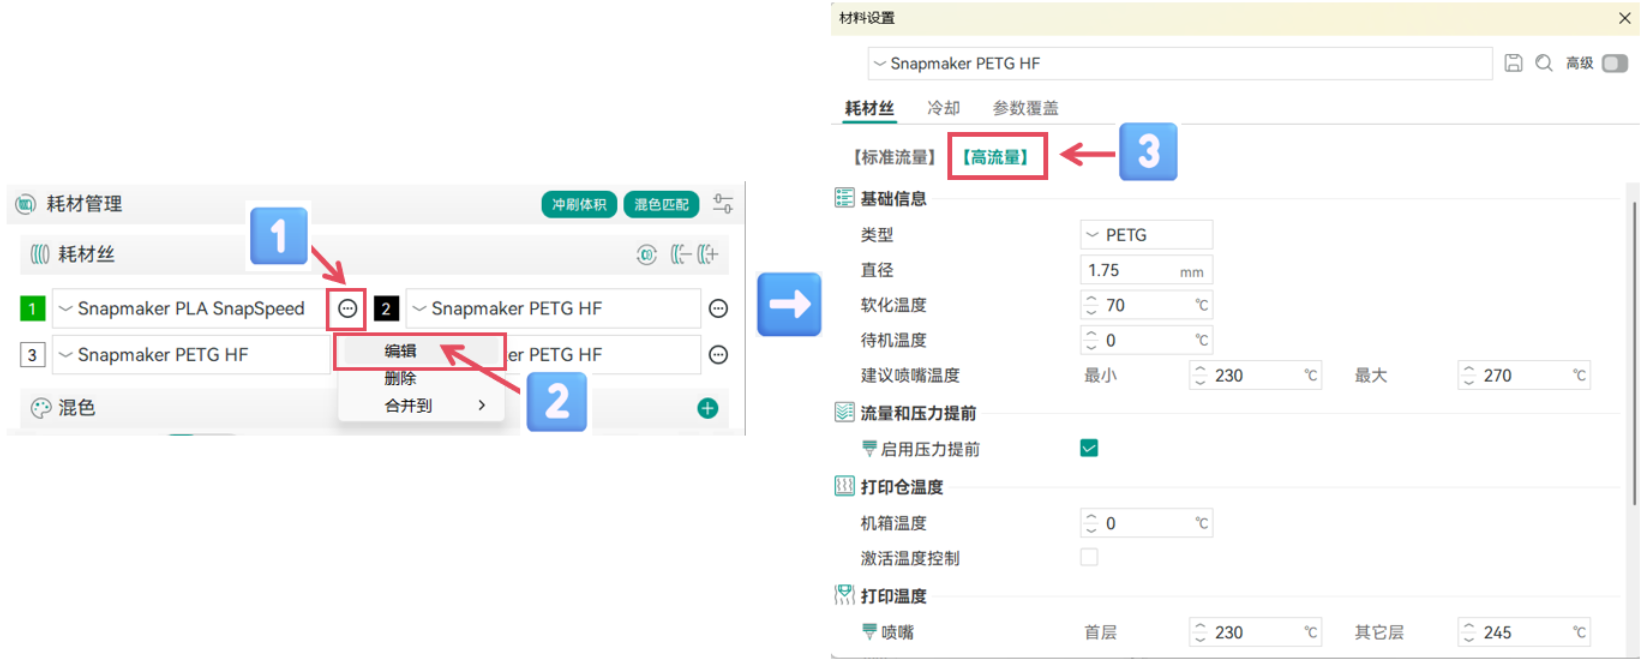Click the 冲刷体积 button
Screen dimensions: 1645x667
[579, 204]
